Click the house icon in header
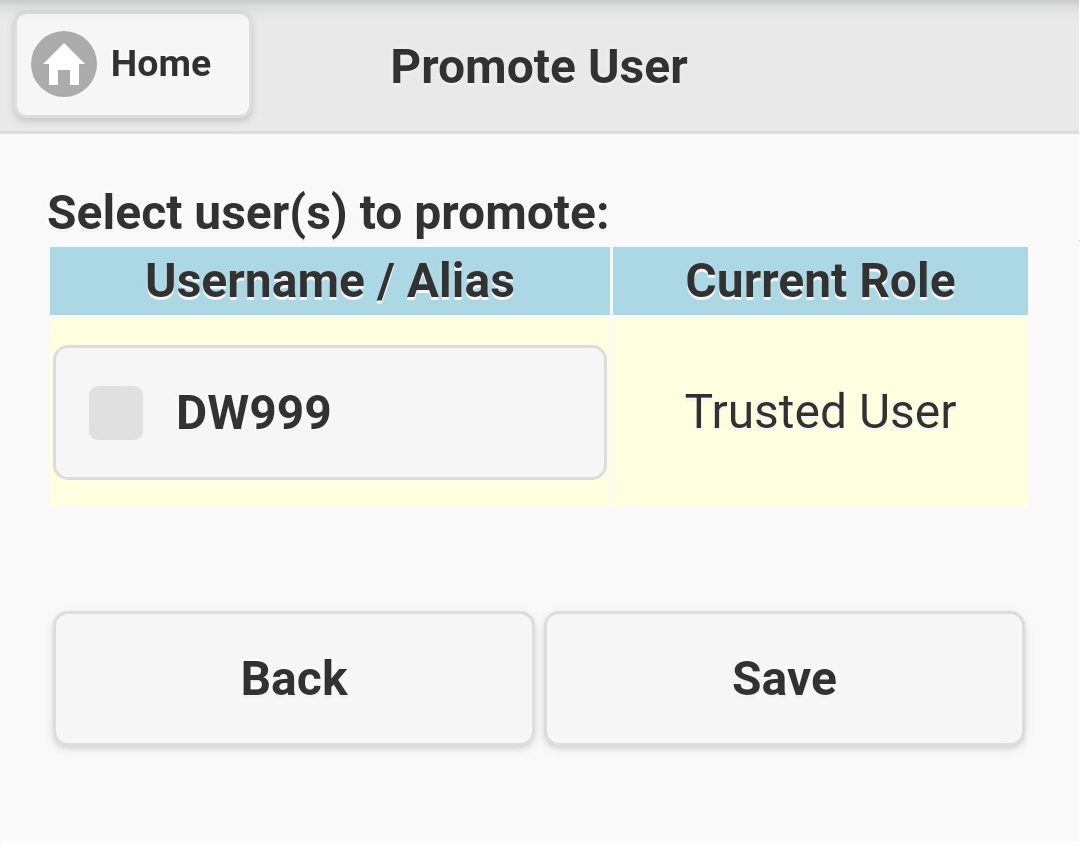This screenshot has width=1080, height=848. [x=64, y=64]
